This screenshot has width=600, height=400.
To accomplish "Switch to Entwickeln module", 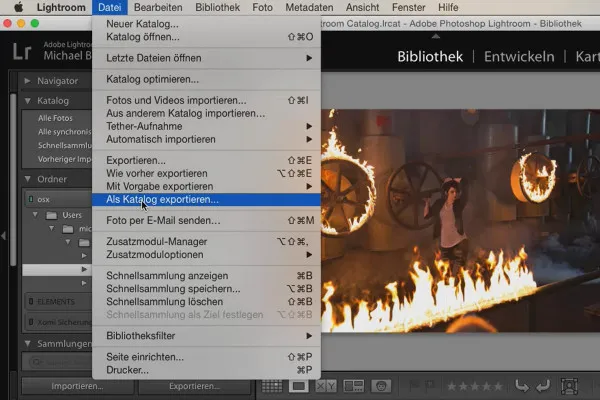I will pos(519,57).
